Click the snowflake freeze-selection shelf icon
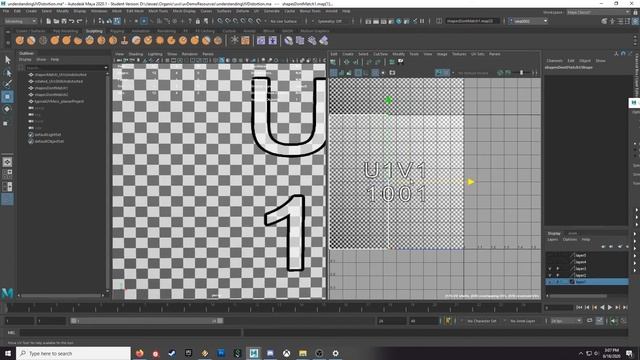This screenshot has width=640, height=360. coord(234,40)
